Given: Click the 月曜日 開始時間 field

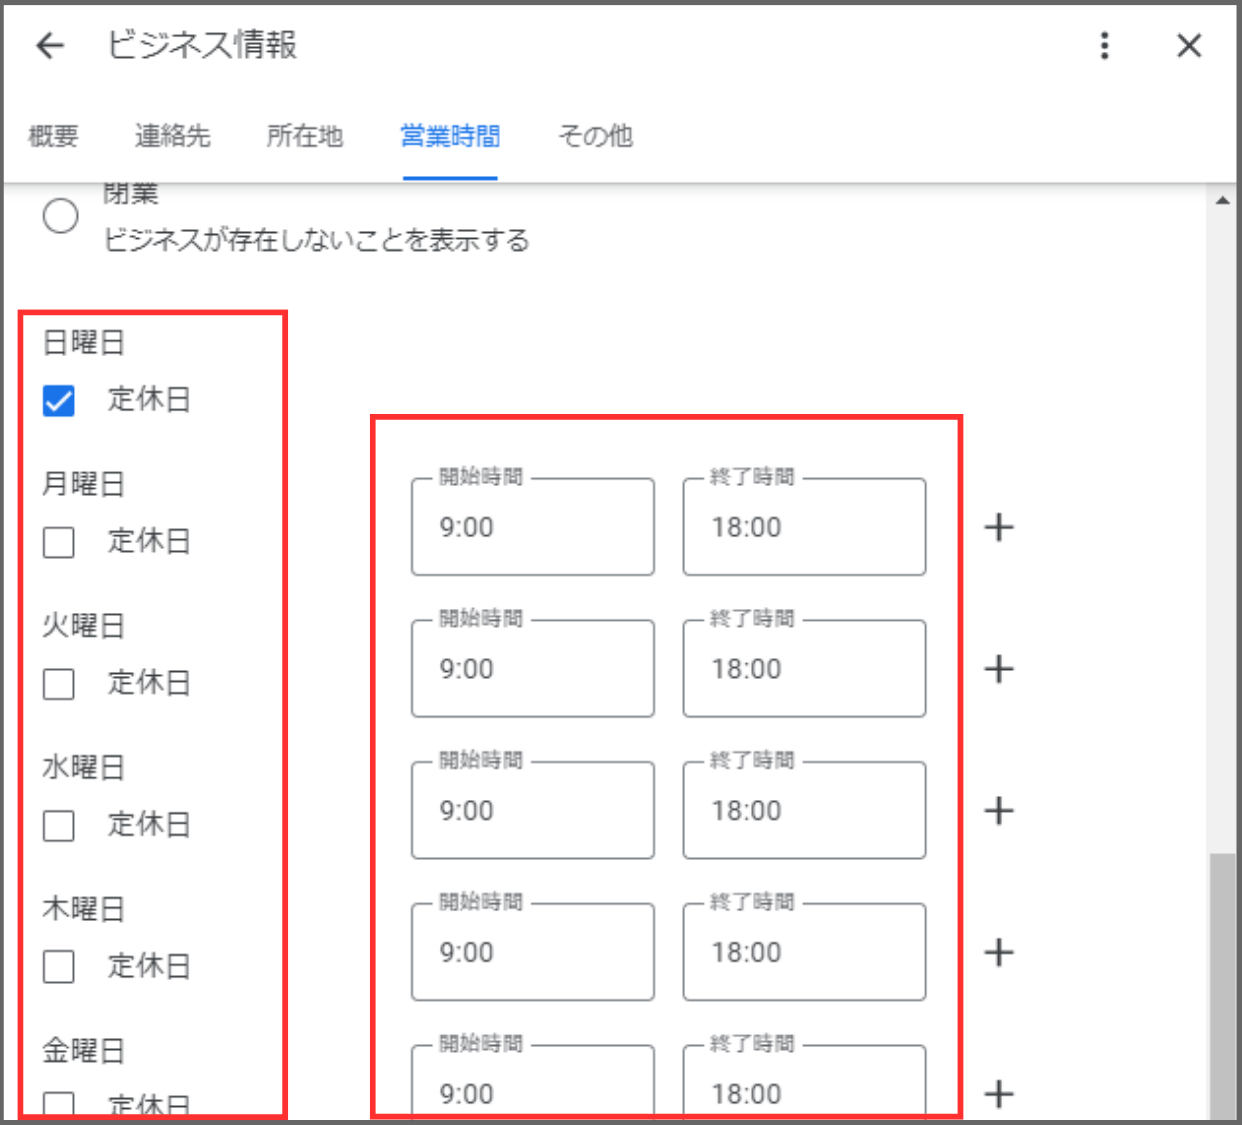Looking at the screenshot, I should [533, 527].
